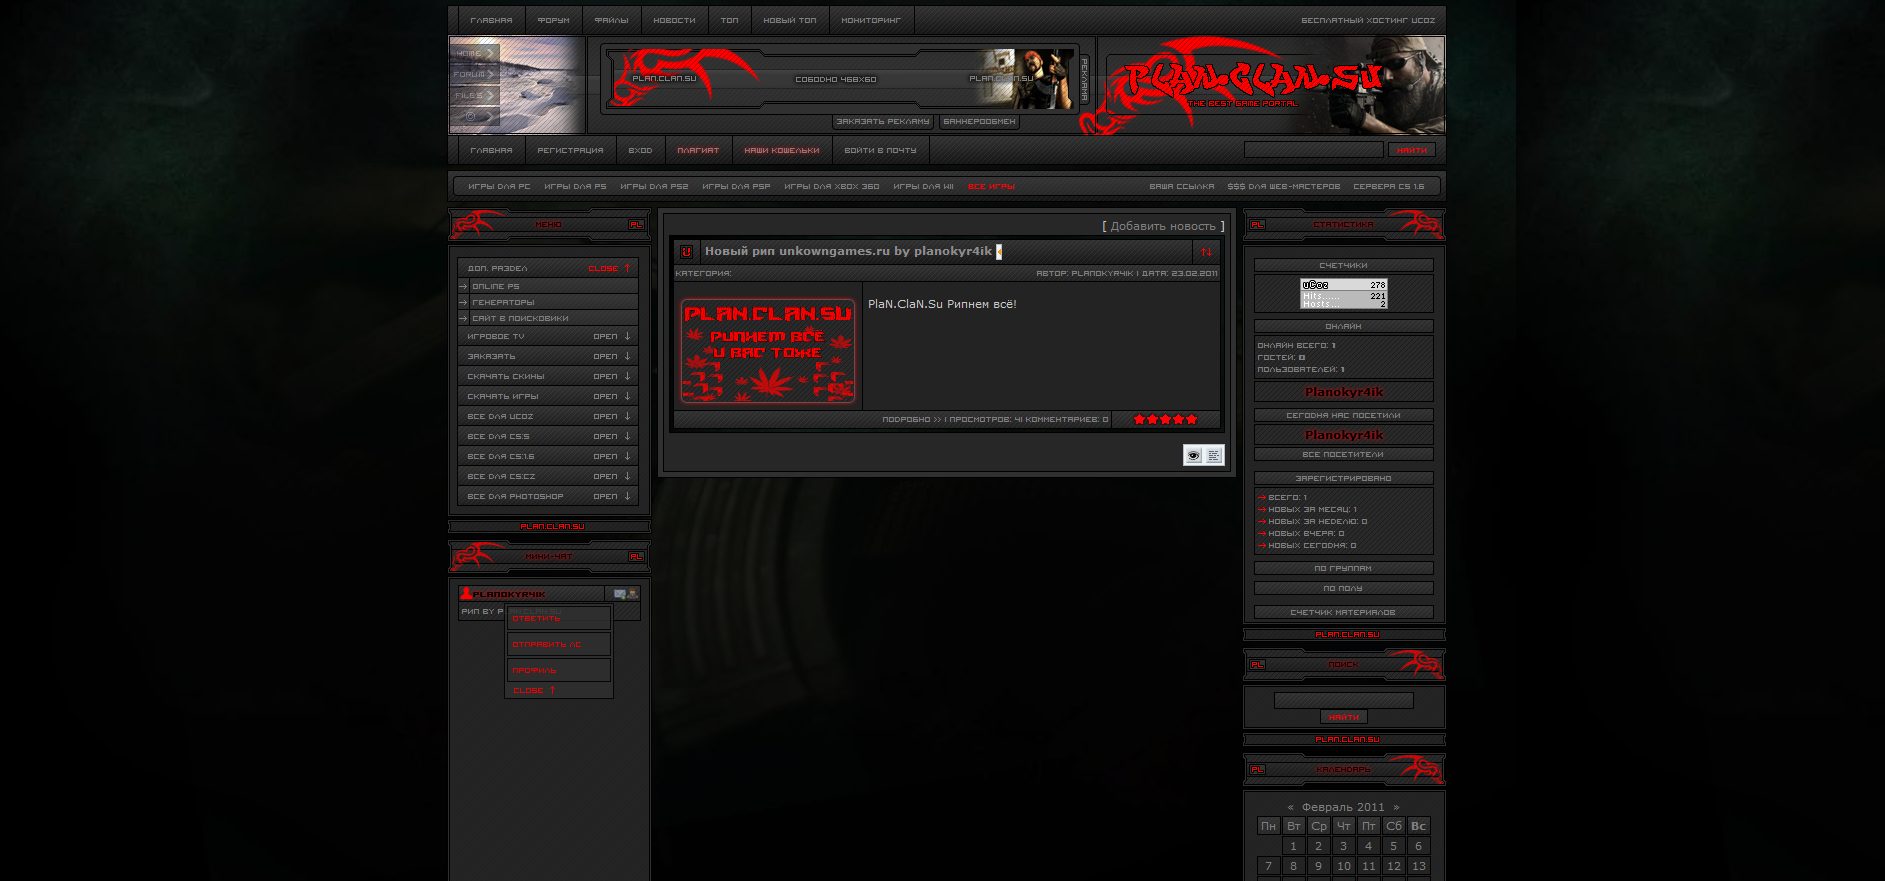The width and height of the screenshot is (1885, 881).
Task: Open the Форум tab in top navigation
Action: 553,21
